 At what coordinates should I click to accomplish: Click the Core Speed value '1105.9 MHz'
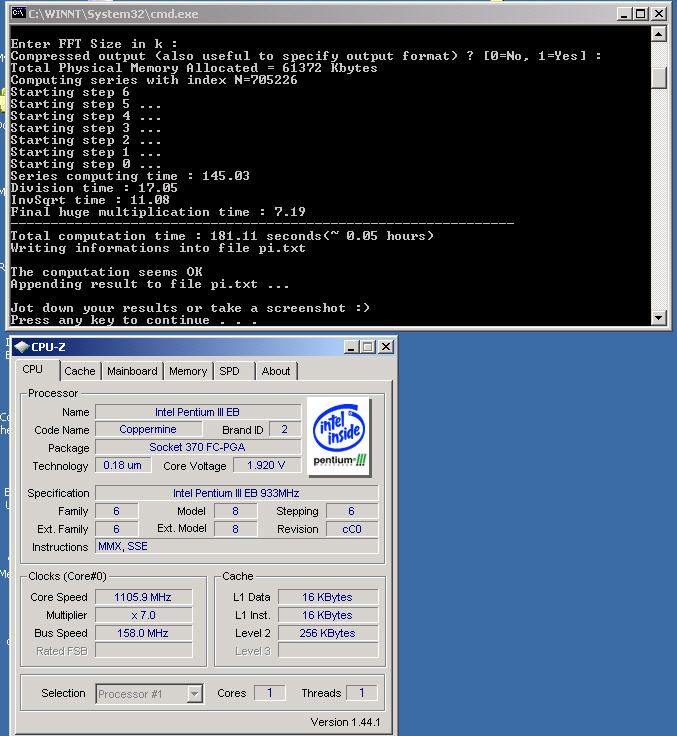coord(144,597)
